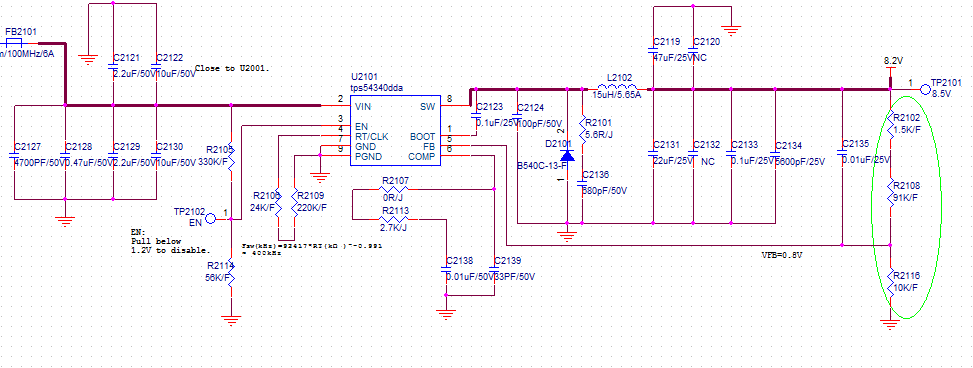Select capacitor C2133 symbol

pos(731,153)
